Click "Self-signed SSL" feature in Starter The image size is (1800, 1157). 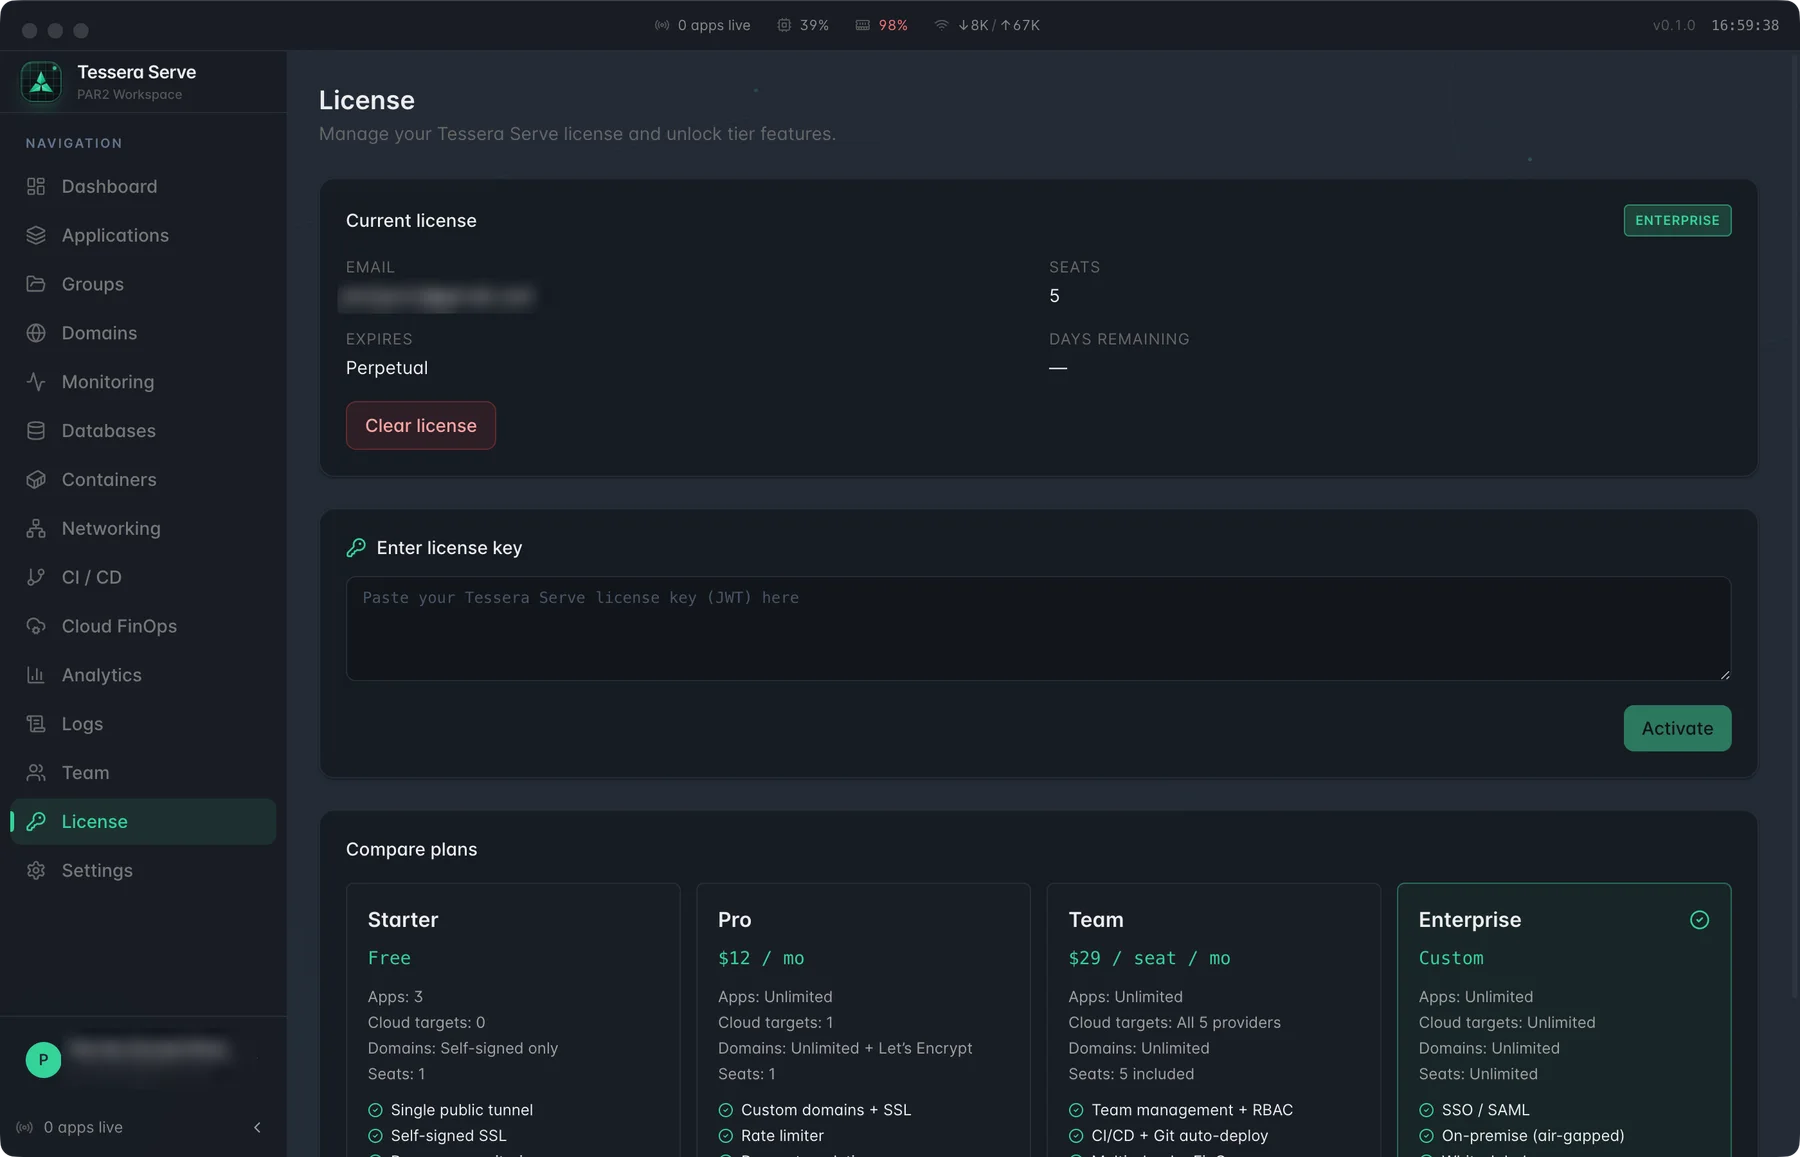tap(448, 1136)
